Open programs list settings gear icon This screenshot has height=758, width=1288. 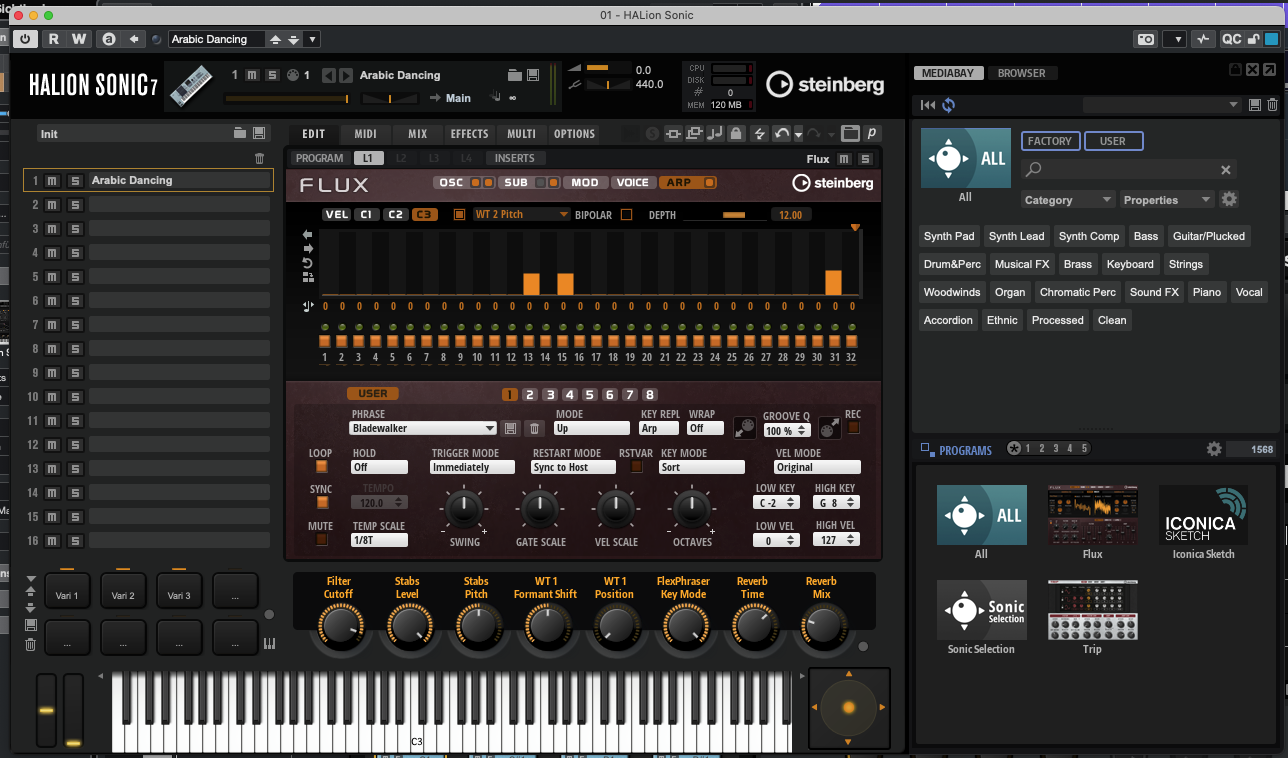coord(1214,449)
